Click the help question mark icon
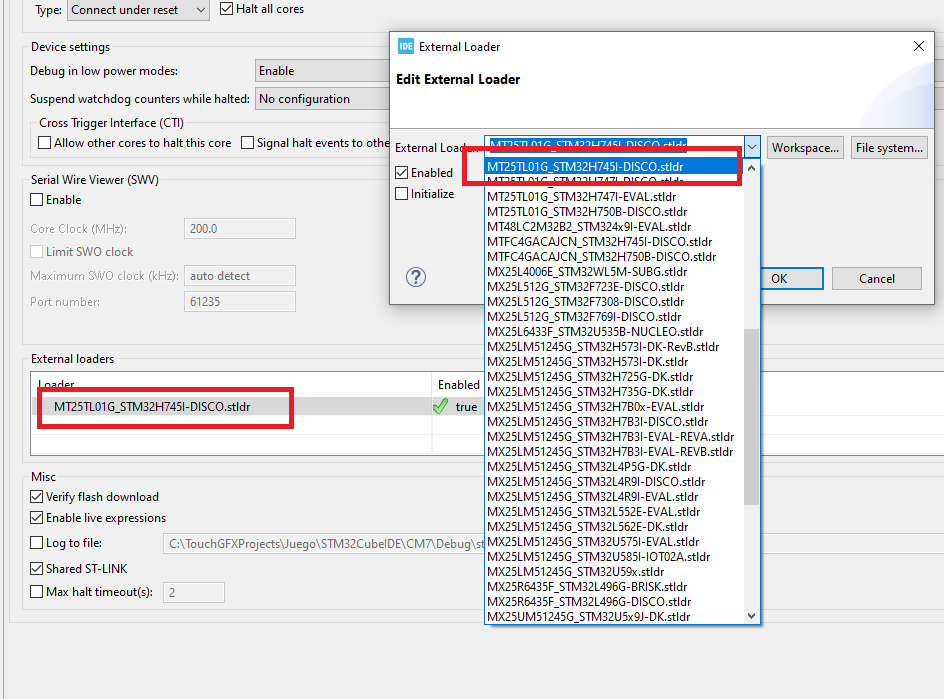The image size is (944, 699). coord(416,277)
